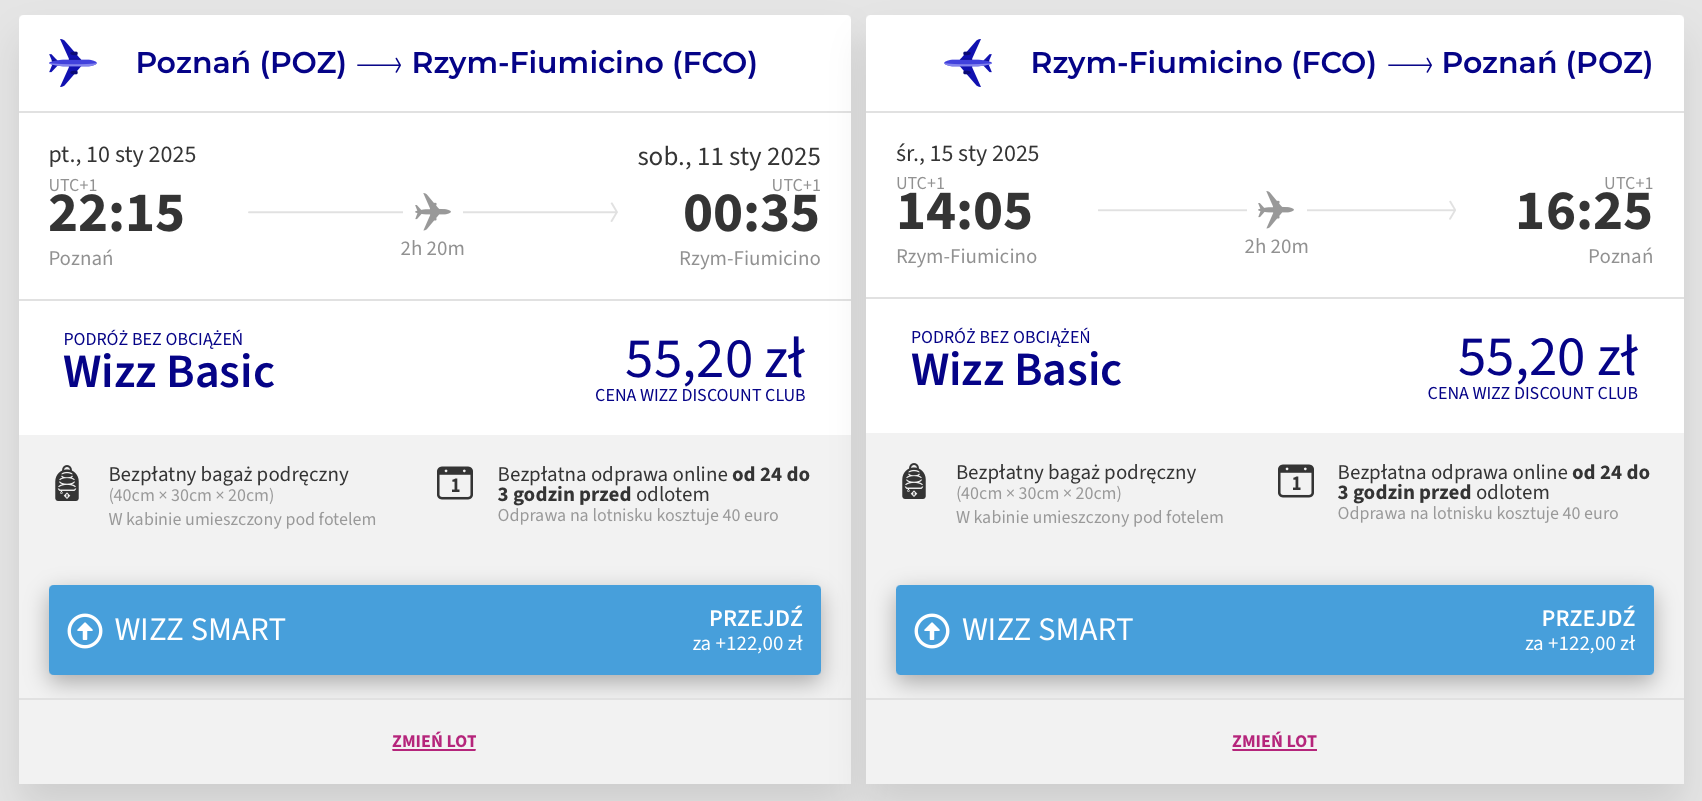Image resolution: width=1702 pixels, height=801 pixels.
Task: Click the upgrade arrow icon on return WIZZ SMART
Action: [x=932, y=630]
